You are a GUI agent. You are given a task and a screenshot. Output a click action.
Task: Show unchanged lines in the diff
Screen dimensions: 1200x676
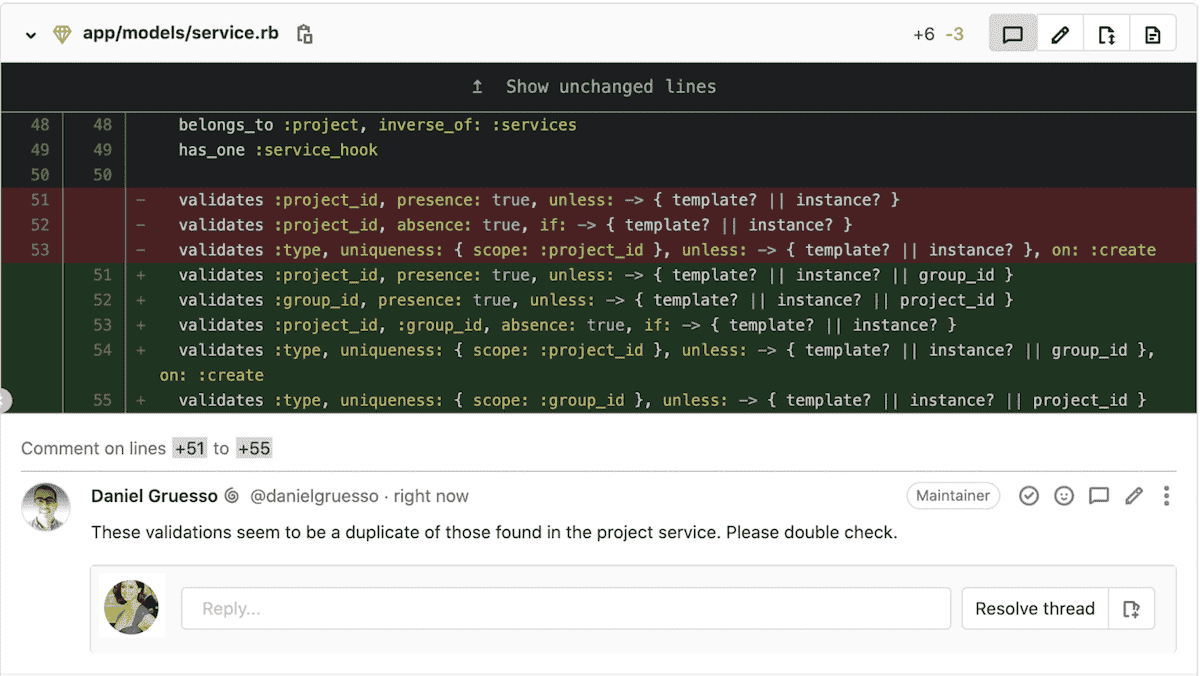610,86
